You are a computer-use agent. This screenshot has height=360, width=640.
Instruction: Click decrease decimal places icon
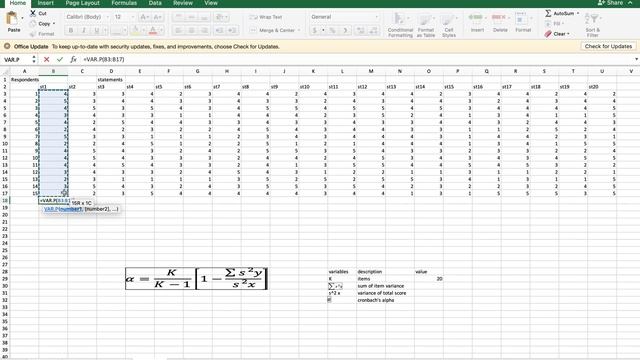pyautogui.click(x=373, y=31)
